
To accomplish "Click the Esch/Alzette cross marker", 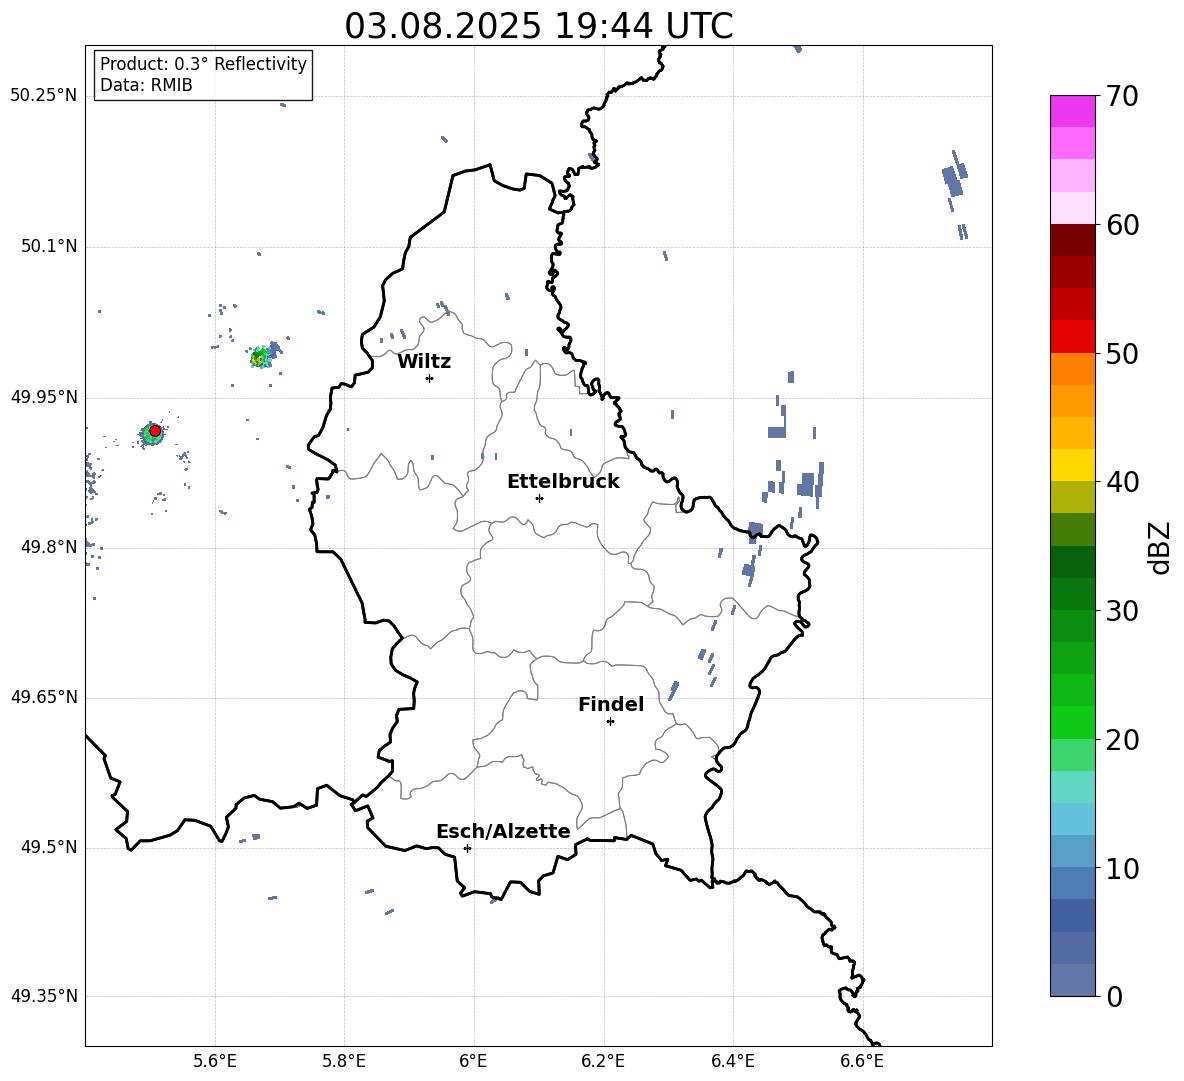I will click(467, 848).
